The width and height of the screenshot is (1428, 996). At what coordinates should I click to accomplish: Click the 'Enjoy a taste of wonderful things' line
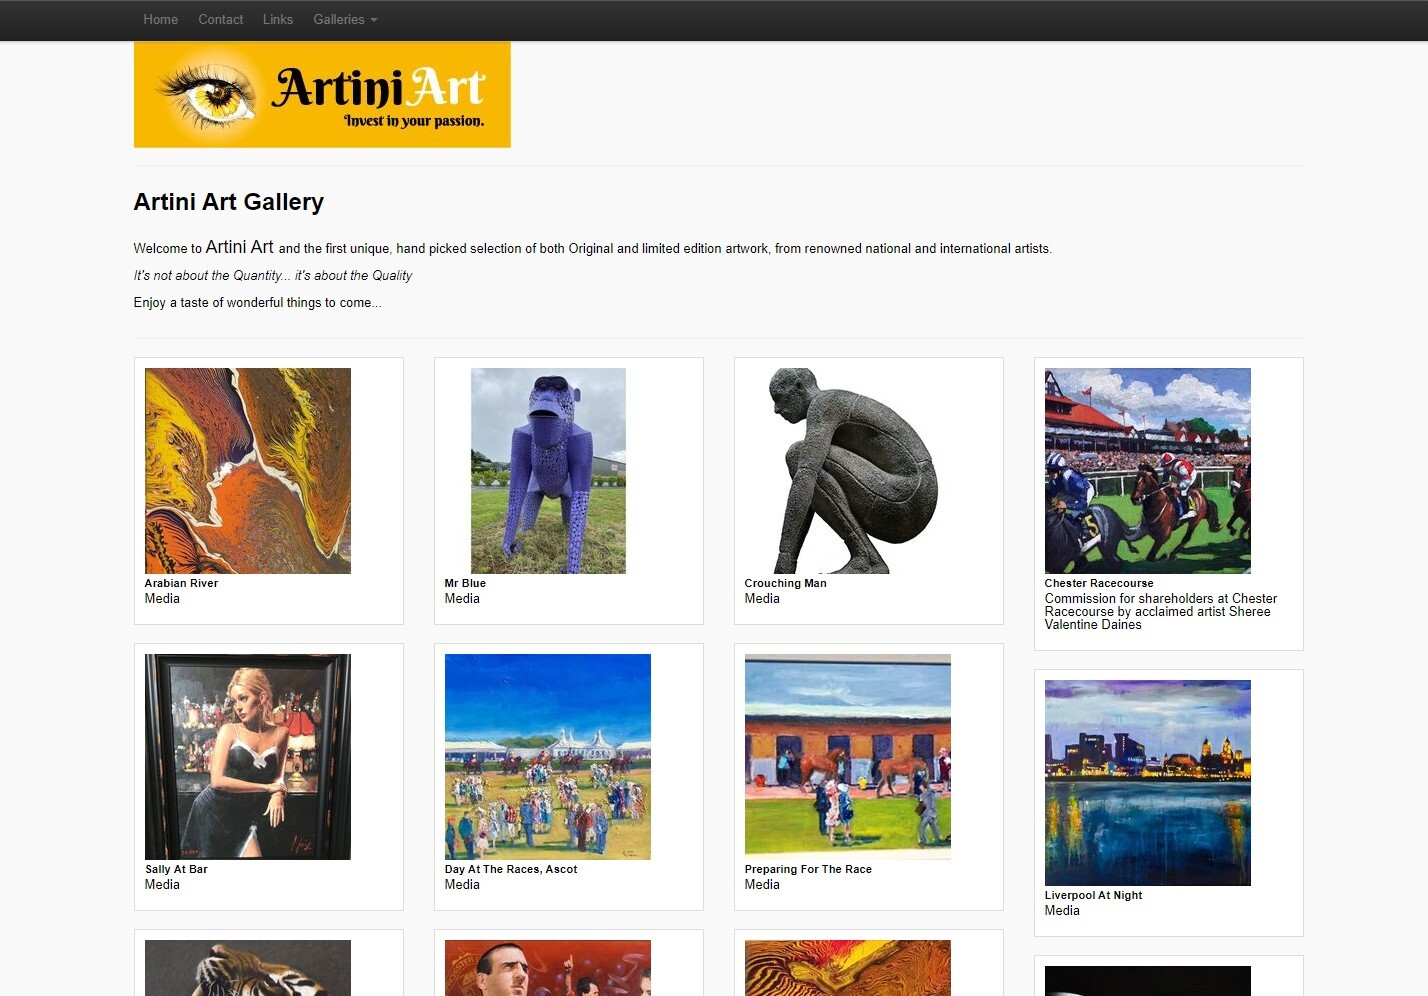tap(257, 302)
